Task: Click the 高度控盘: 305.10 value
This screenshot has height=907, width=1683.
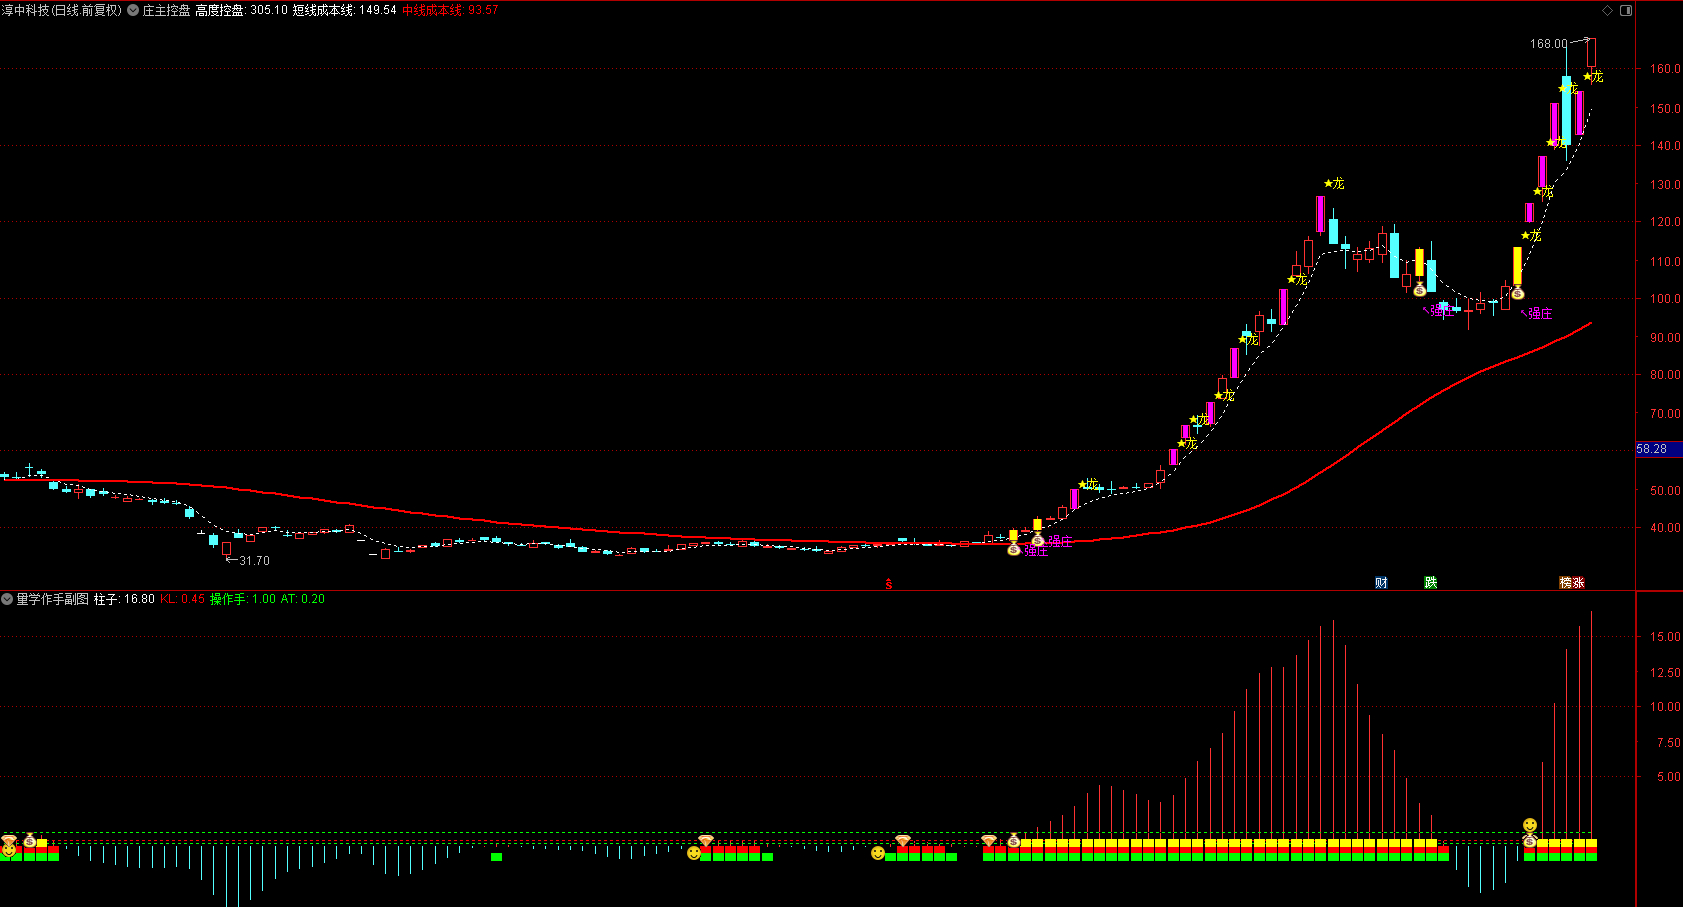Action: pyautogui.click(x=241, y=10)
